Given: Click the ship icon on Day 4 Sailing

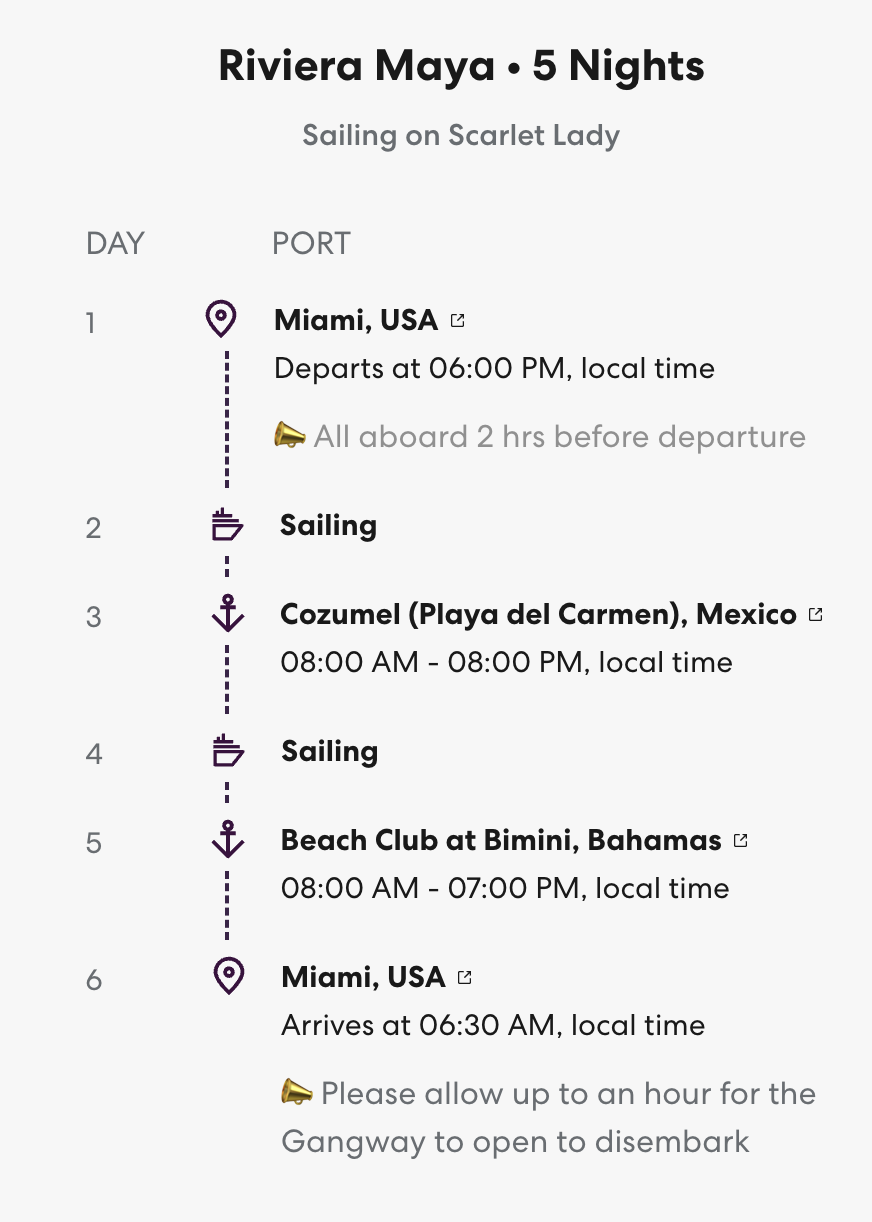Looking at the screenshot, I should tap(228, 751).
